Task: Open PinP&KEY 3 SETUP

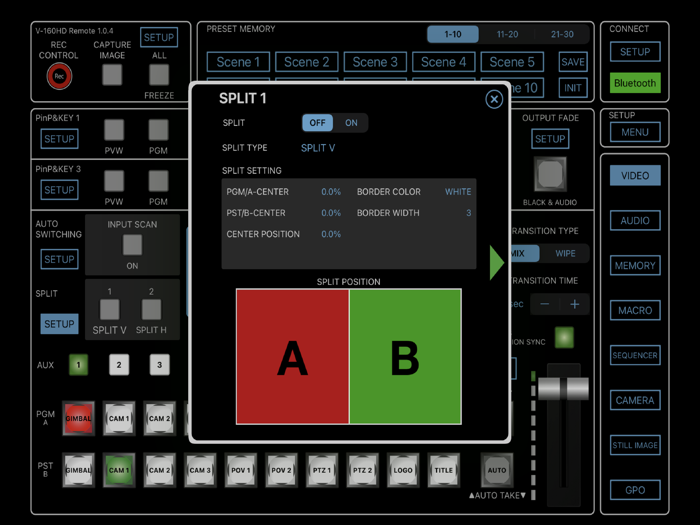Action: pyautogui.click(x=59, y=190)
